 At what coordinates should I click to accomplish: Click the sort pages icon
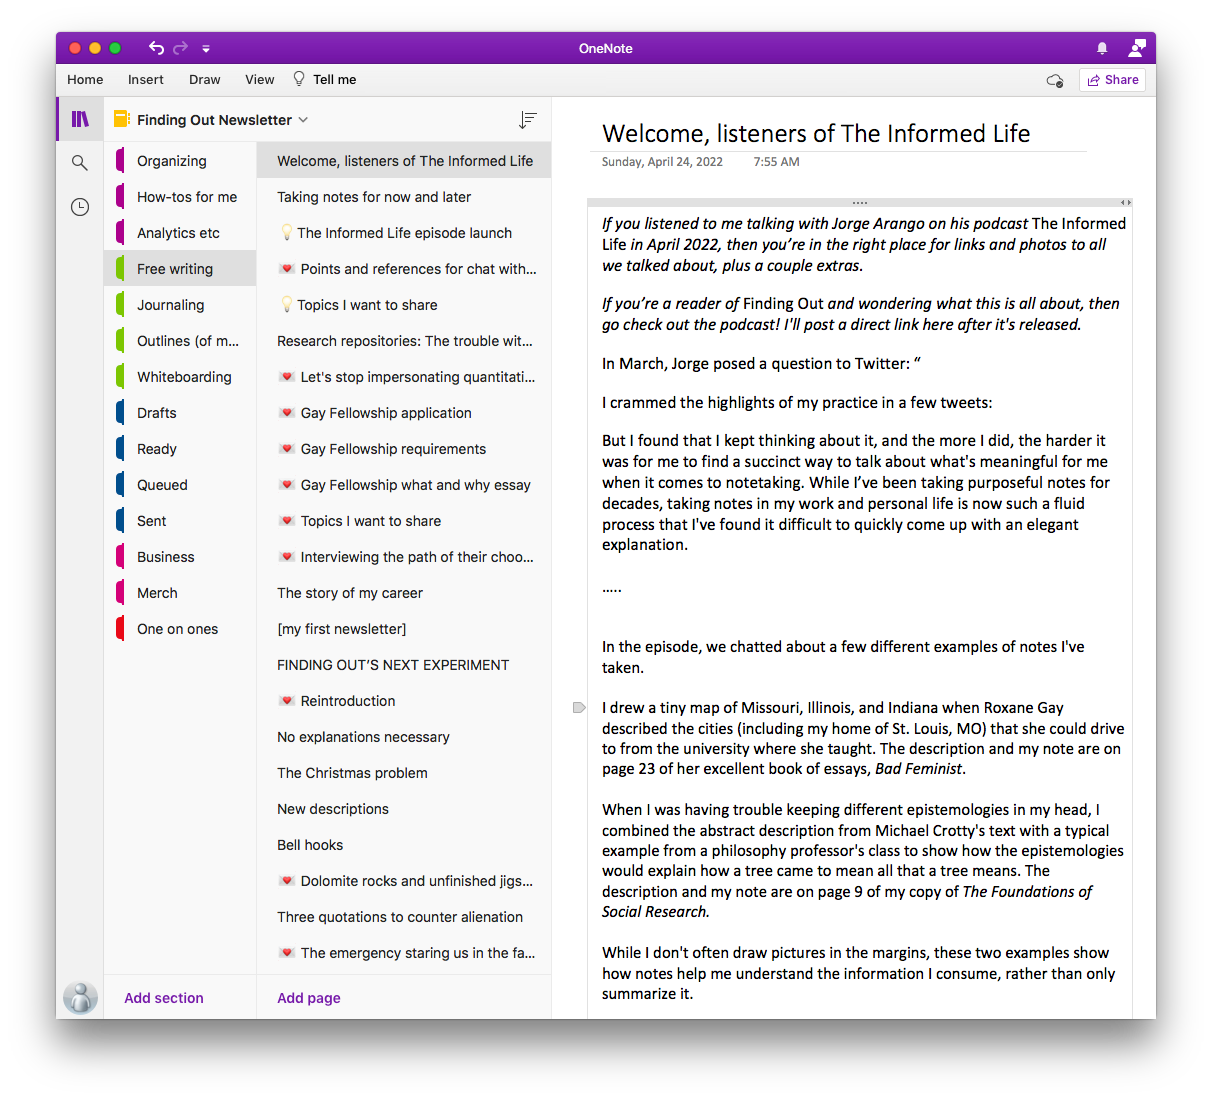(528, 120)
